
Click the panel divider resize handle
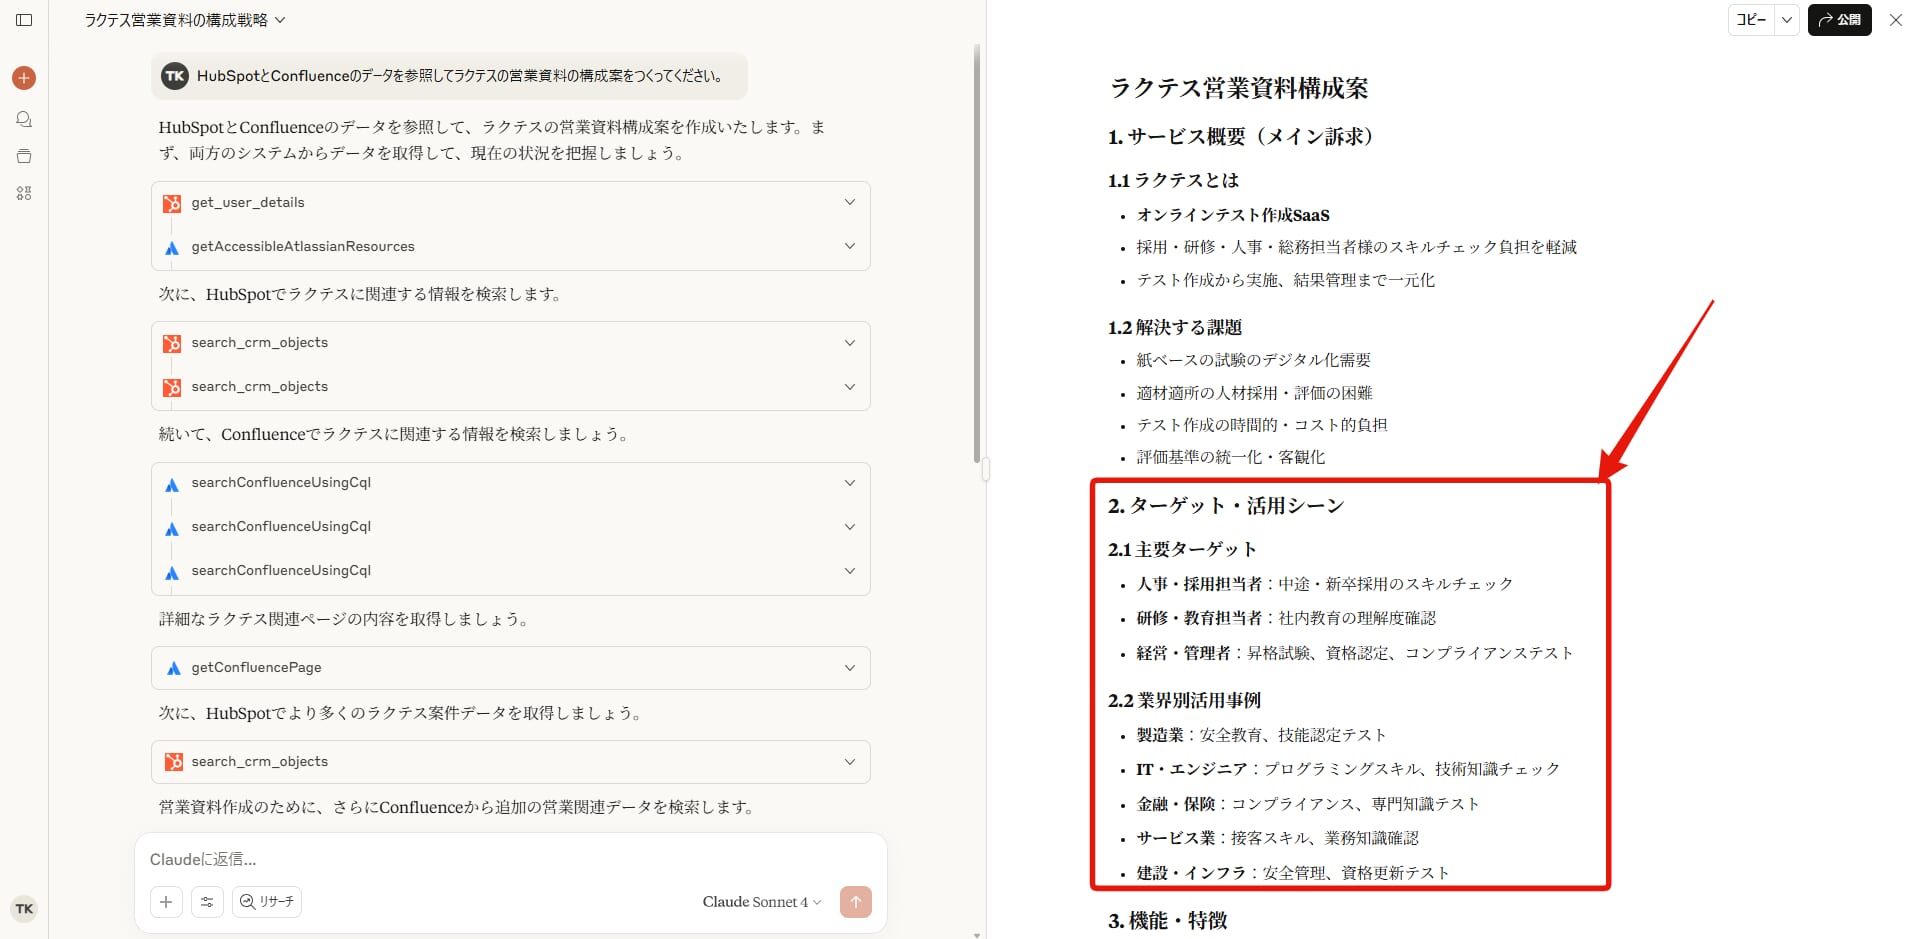[x=986, y=469]
